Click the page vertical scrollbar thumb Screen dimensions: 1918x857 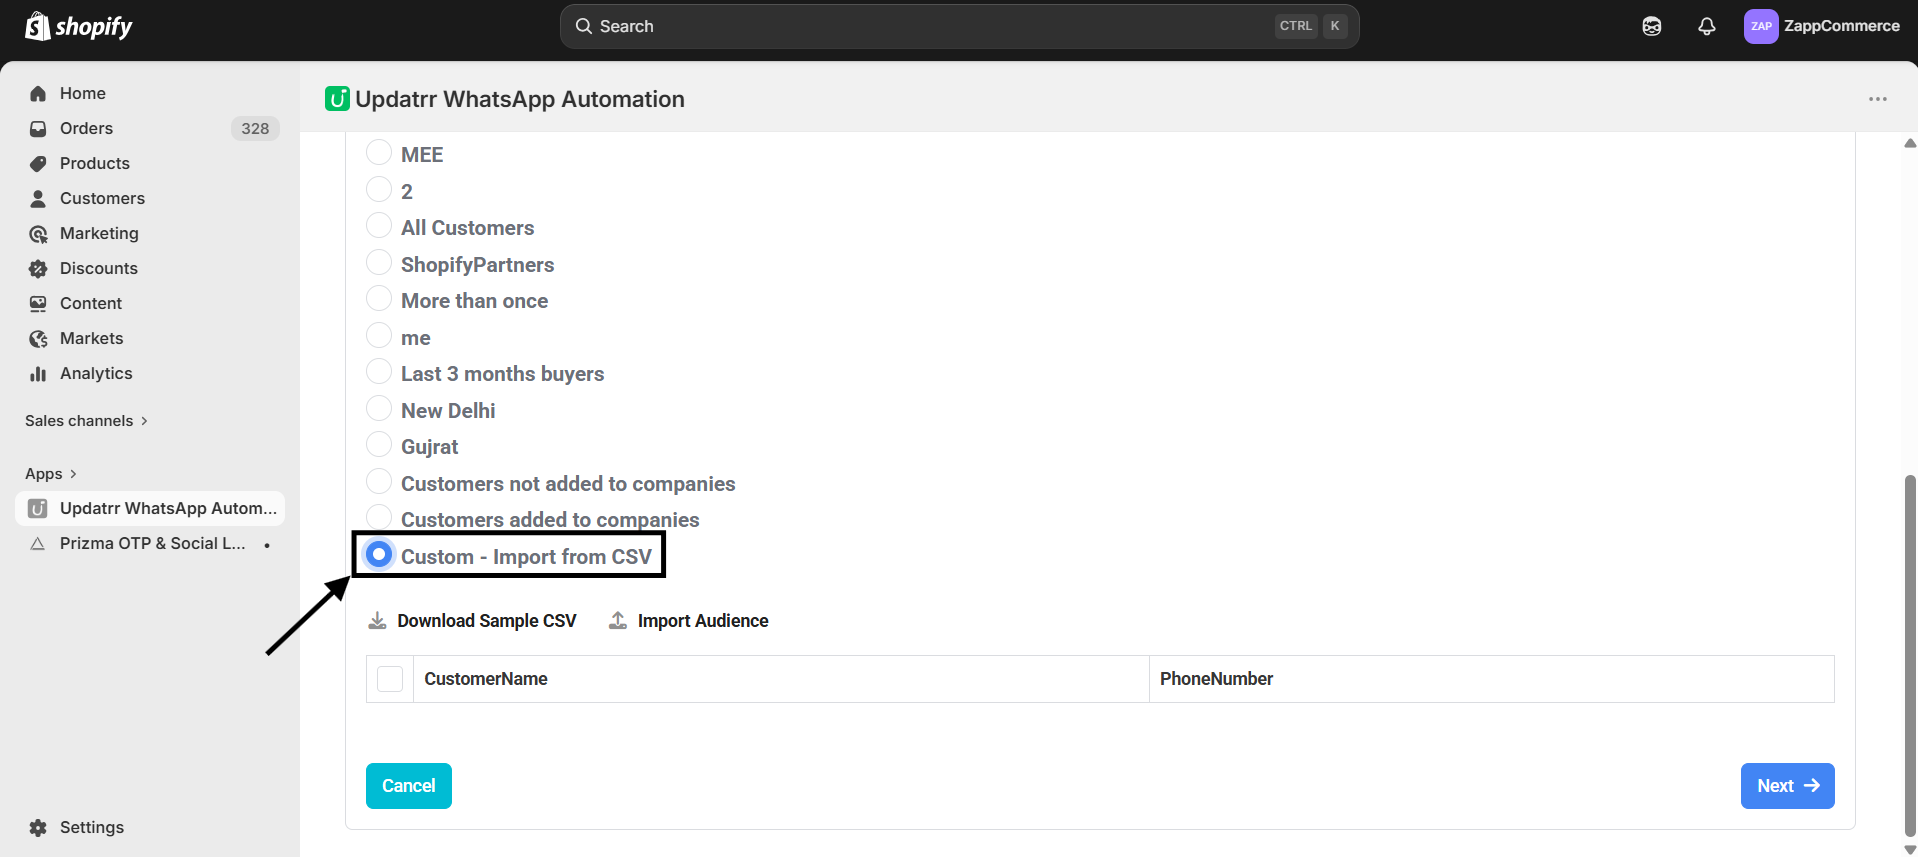pos(1909,650)
